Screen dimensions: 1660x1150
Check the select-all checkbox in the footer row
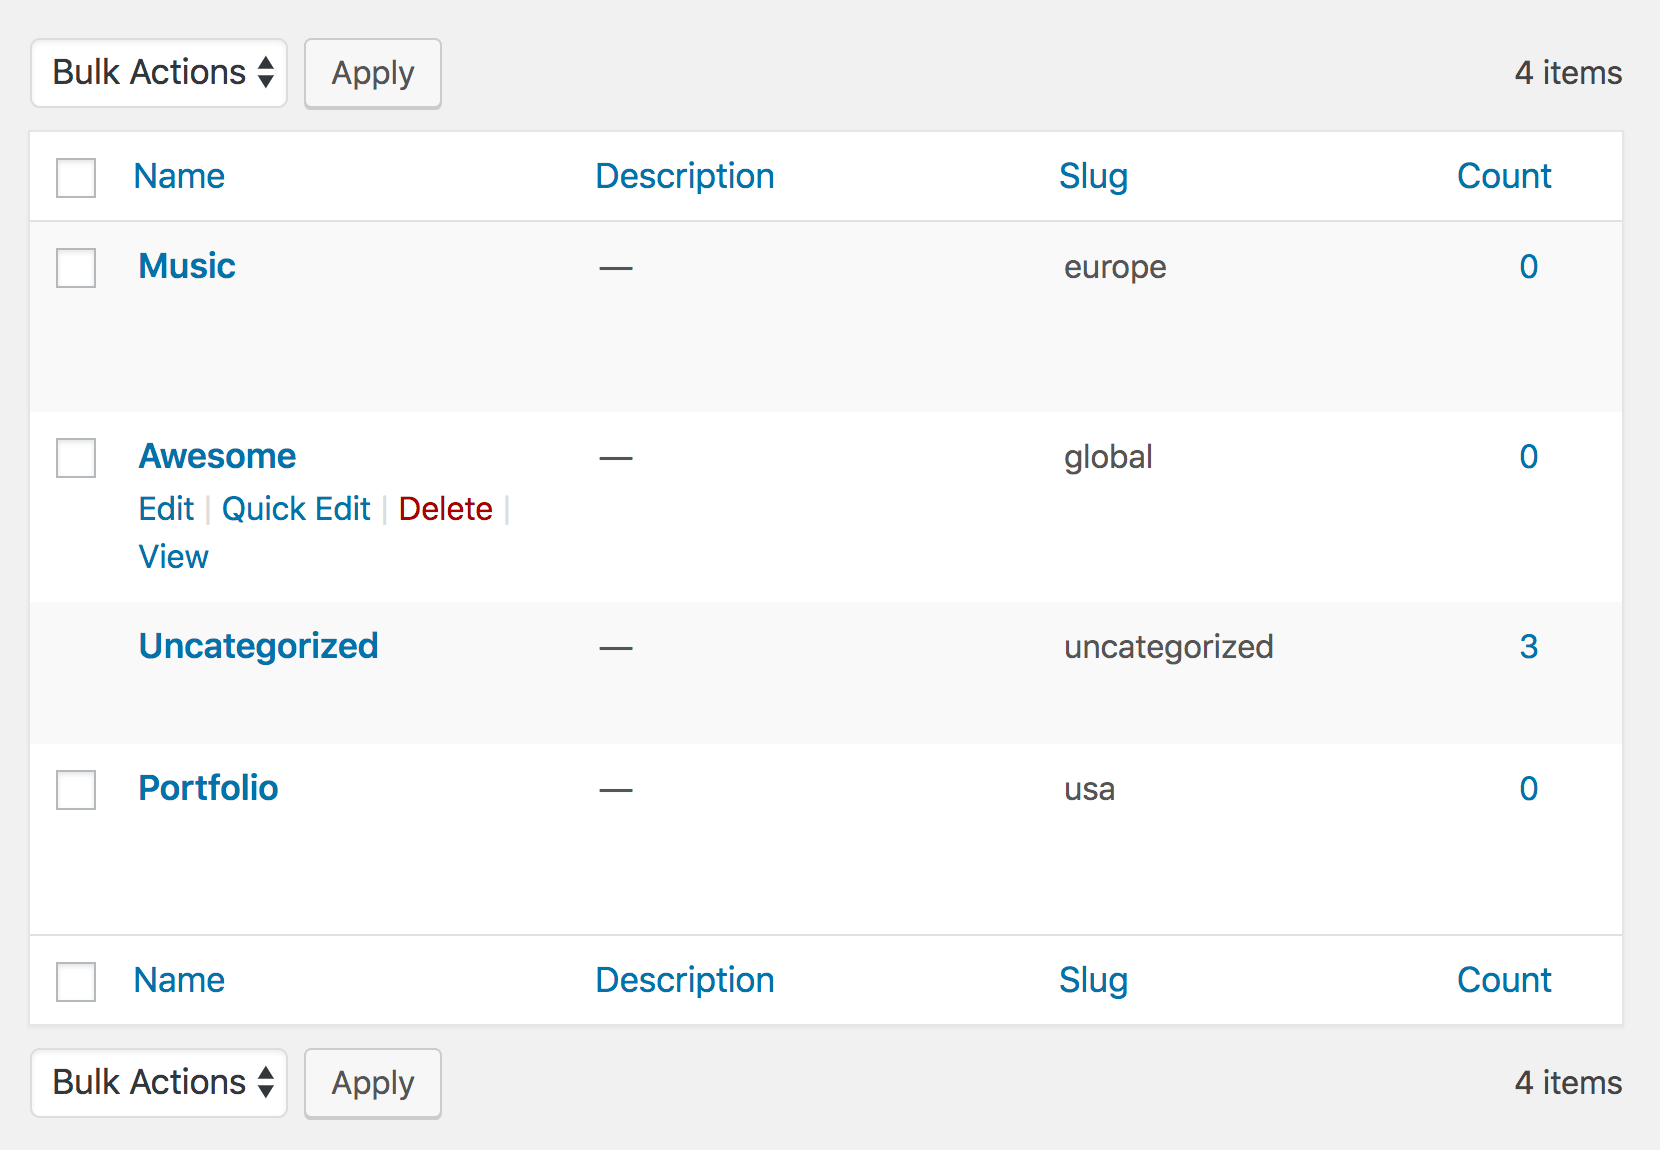click(x=75, y=981)
